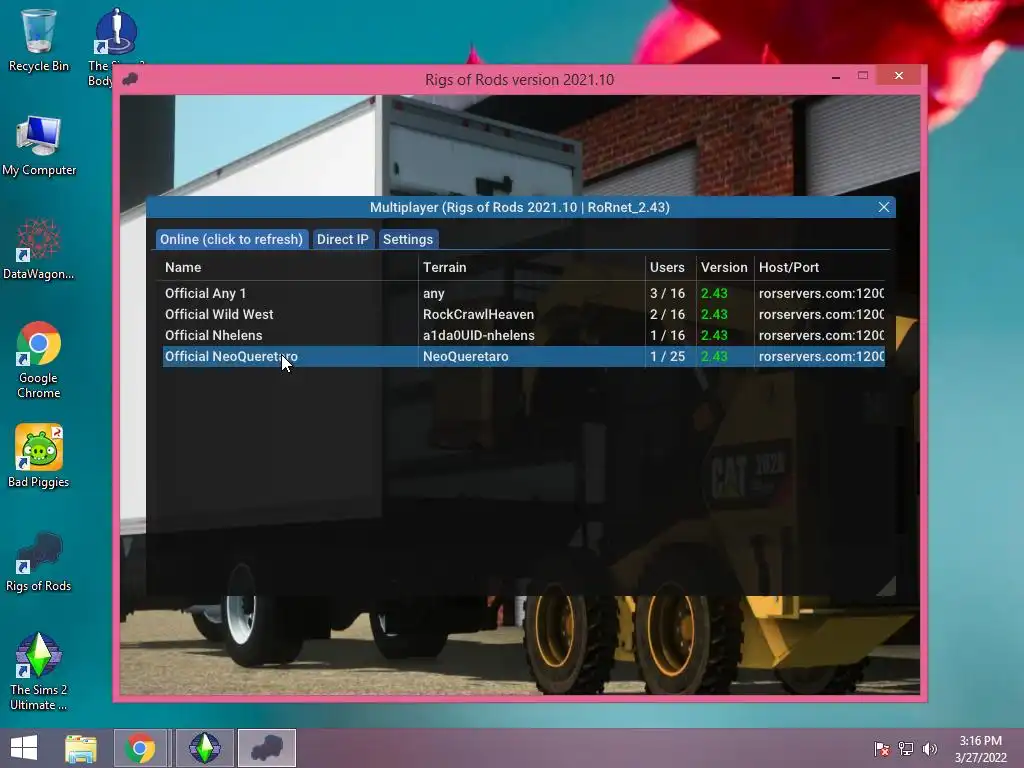Switch to Chrome in the taskbar
The image size is (1024, 768).
[x=140, y=748]
